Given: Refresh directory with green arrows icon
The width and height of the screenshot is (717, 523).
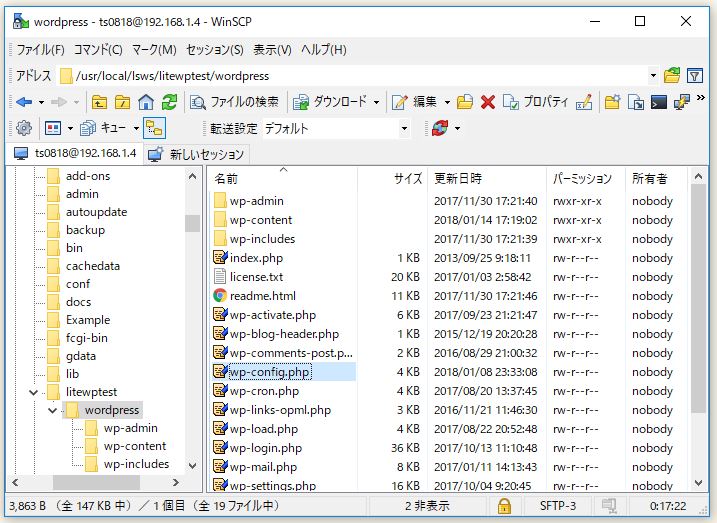Looking at the screenshot, I should click(x=169, y=102).
